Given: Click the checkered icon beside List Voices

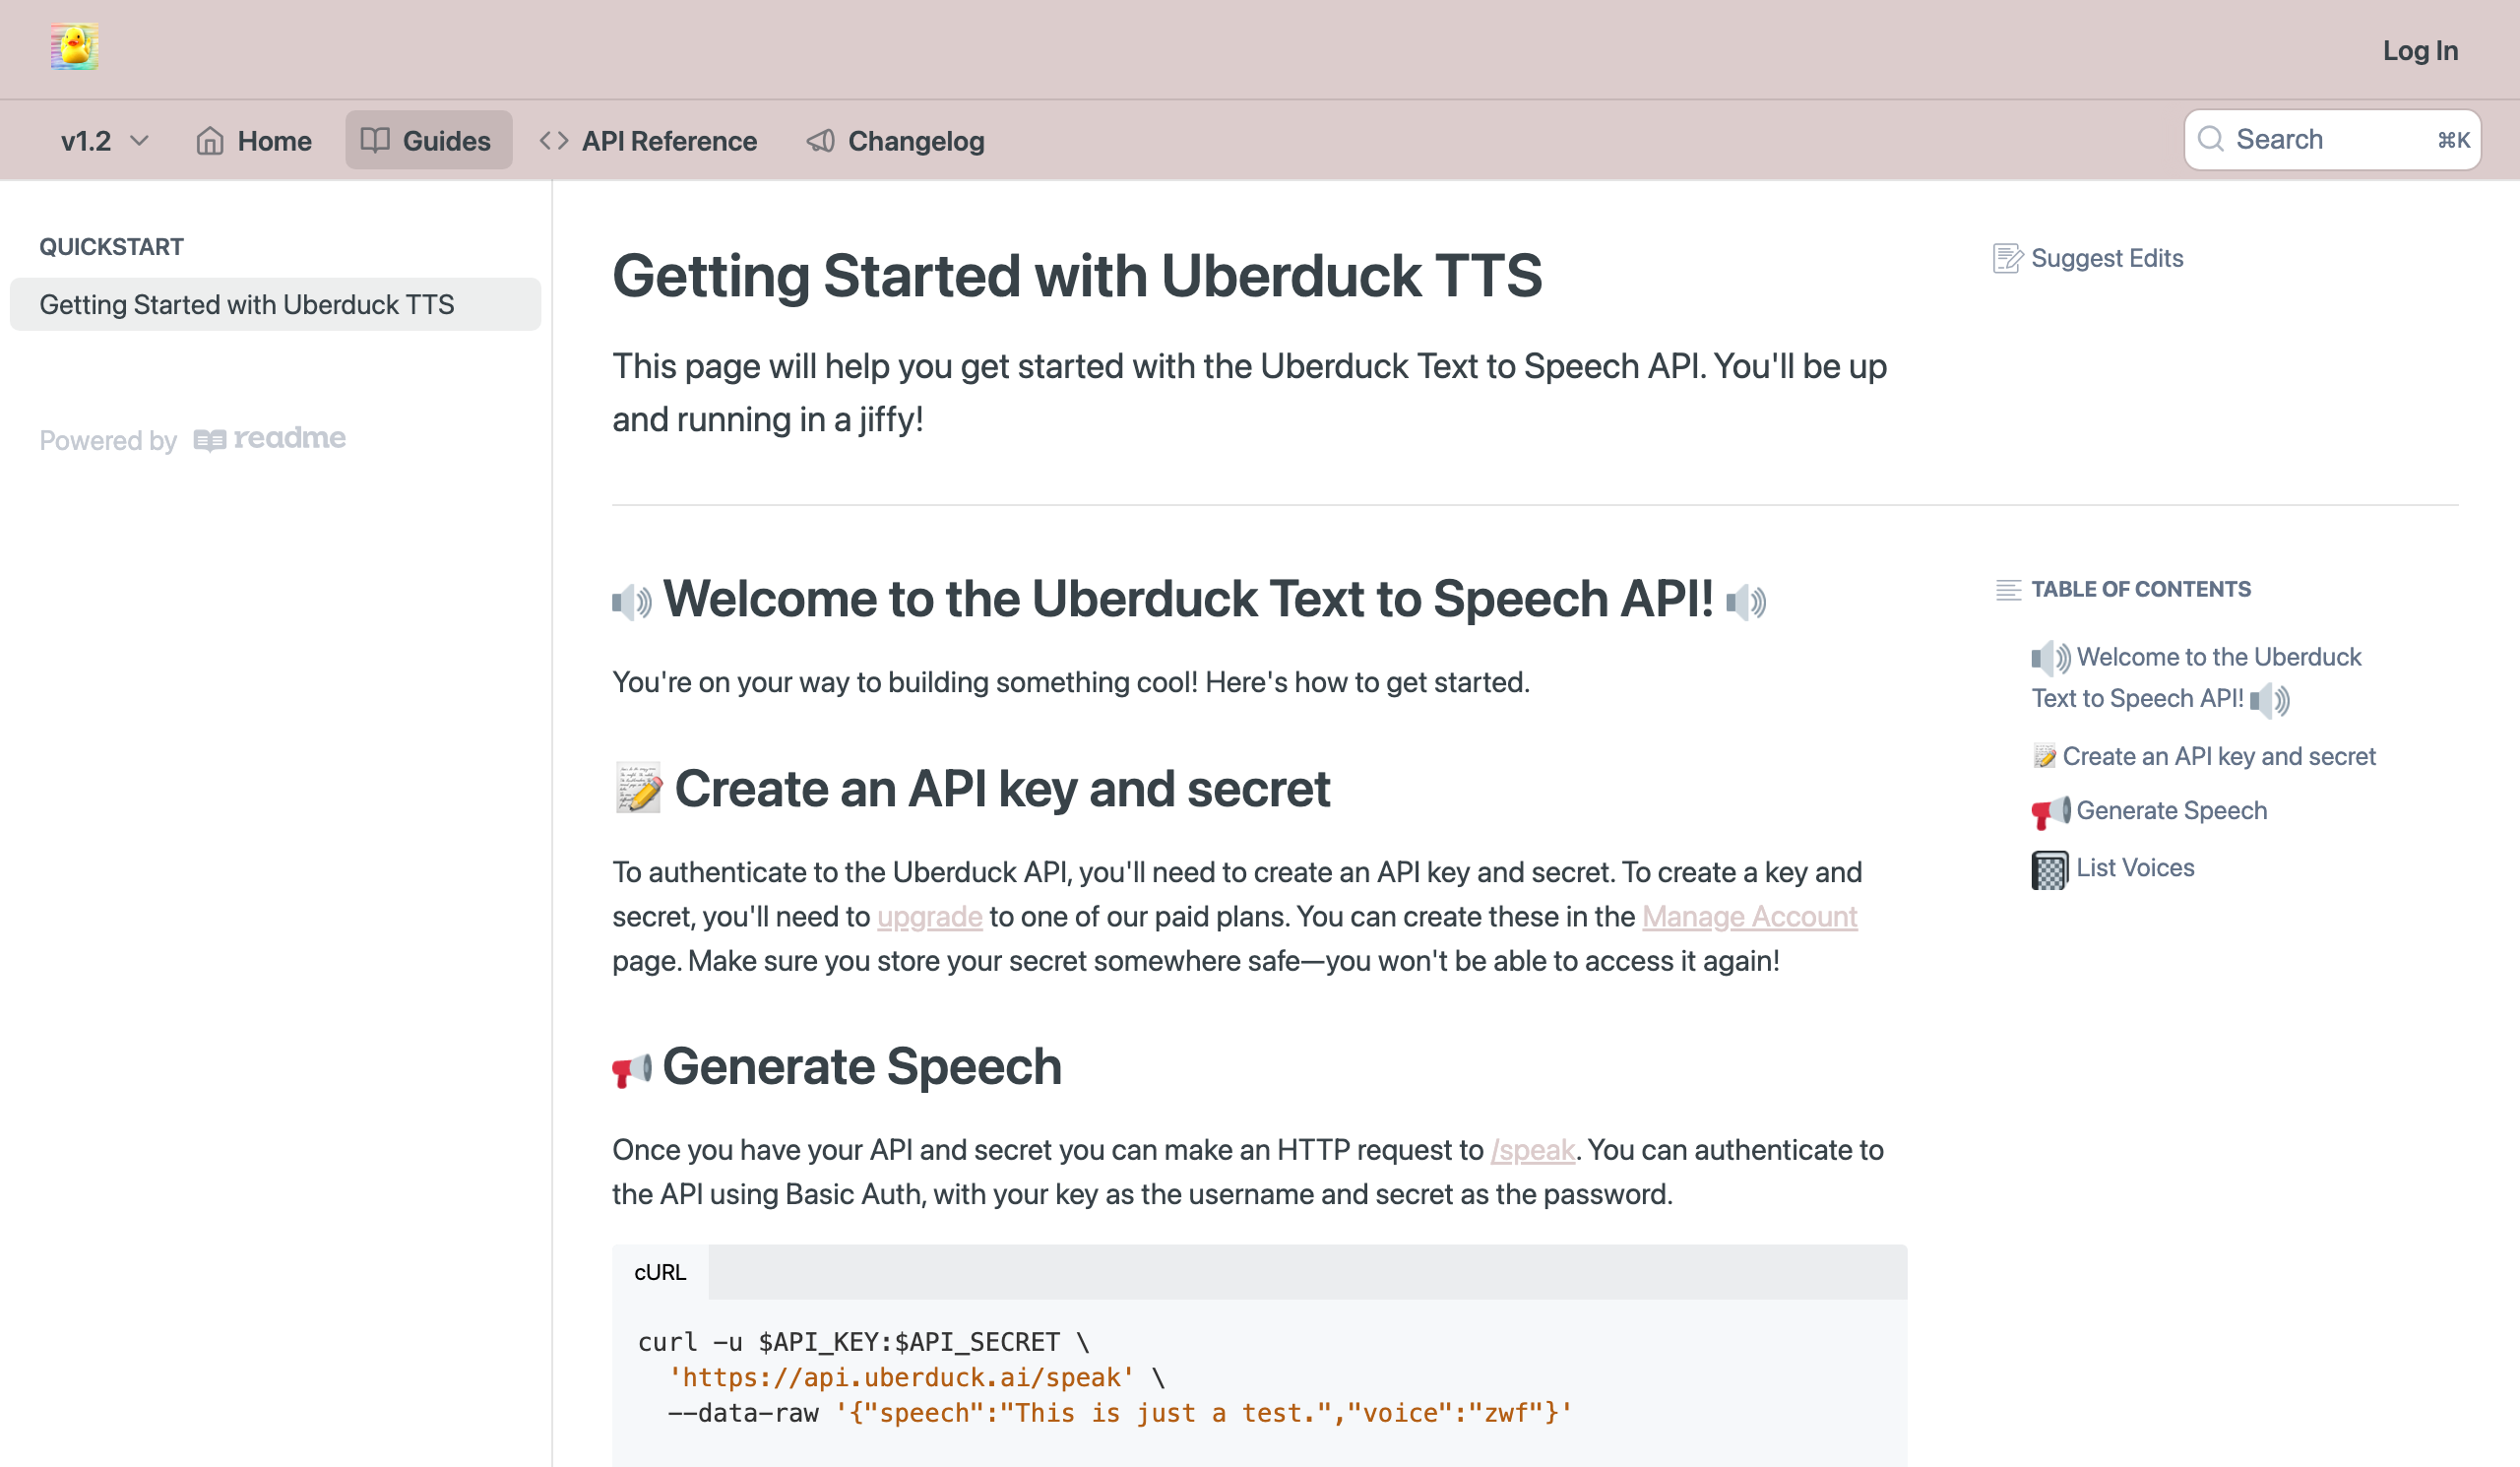Looking at the screenshot, I should tap(2050, 870).
